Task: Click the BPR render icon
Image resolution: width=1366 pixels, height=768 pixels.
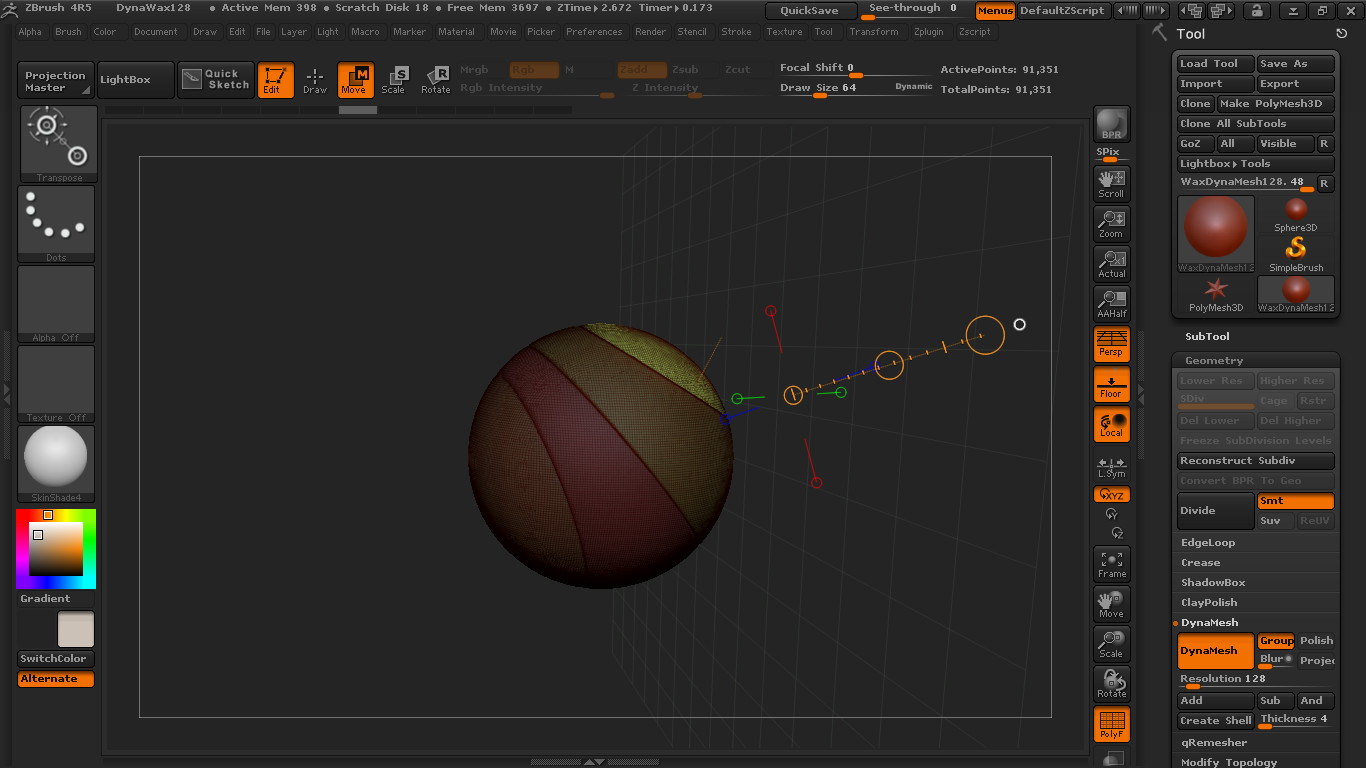Action: [x=1111, y=124]
